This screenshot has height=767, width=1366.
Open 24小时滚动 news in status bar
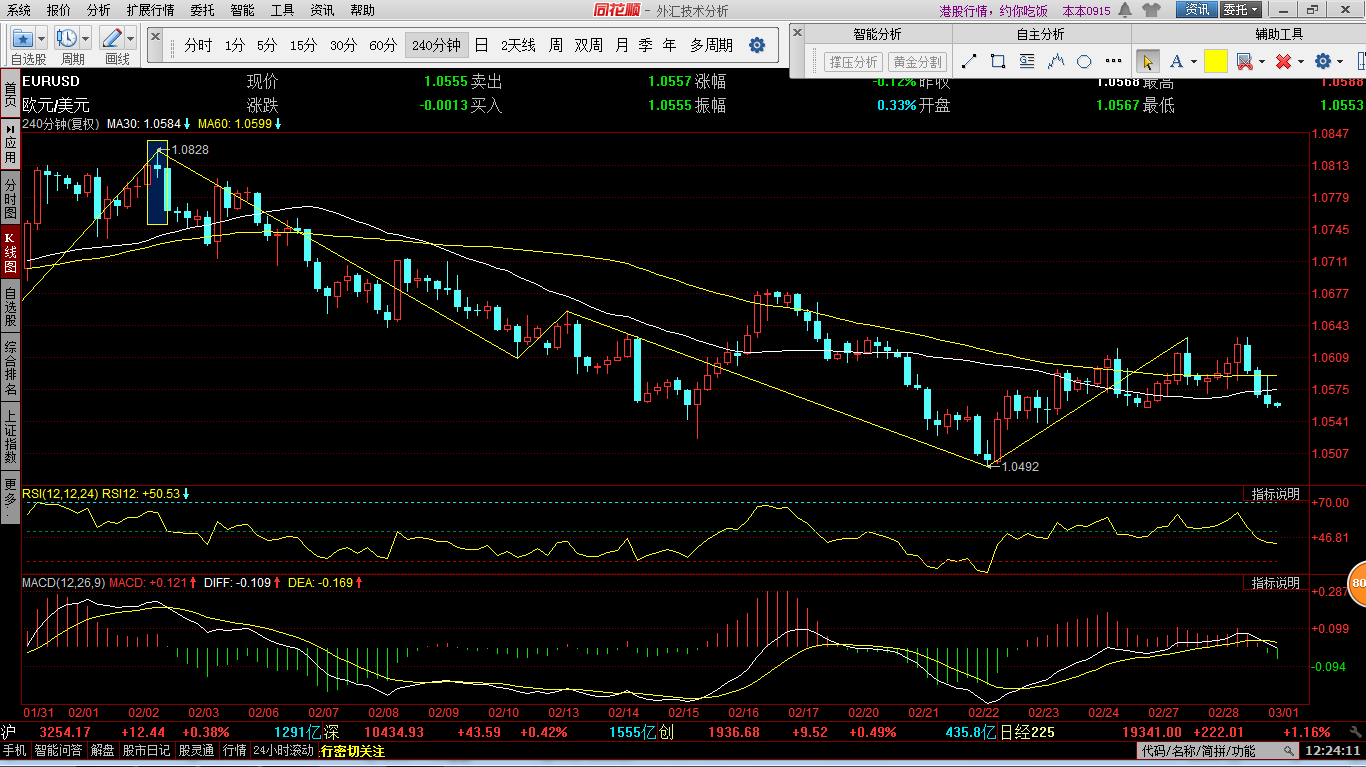click(284, 751)
